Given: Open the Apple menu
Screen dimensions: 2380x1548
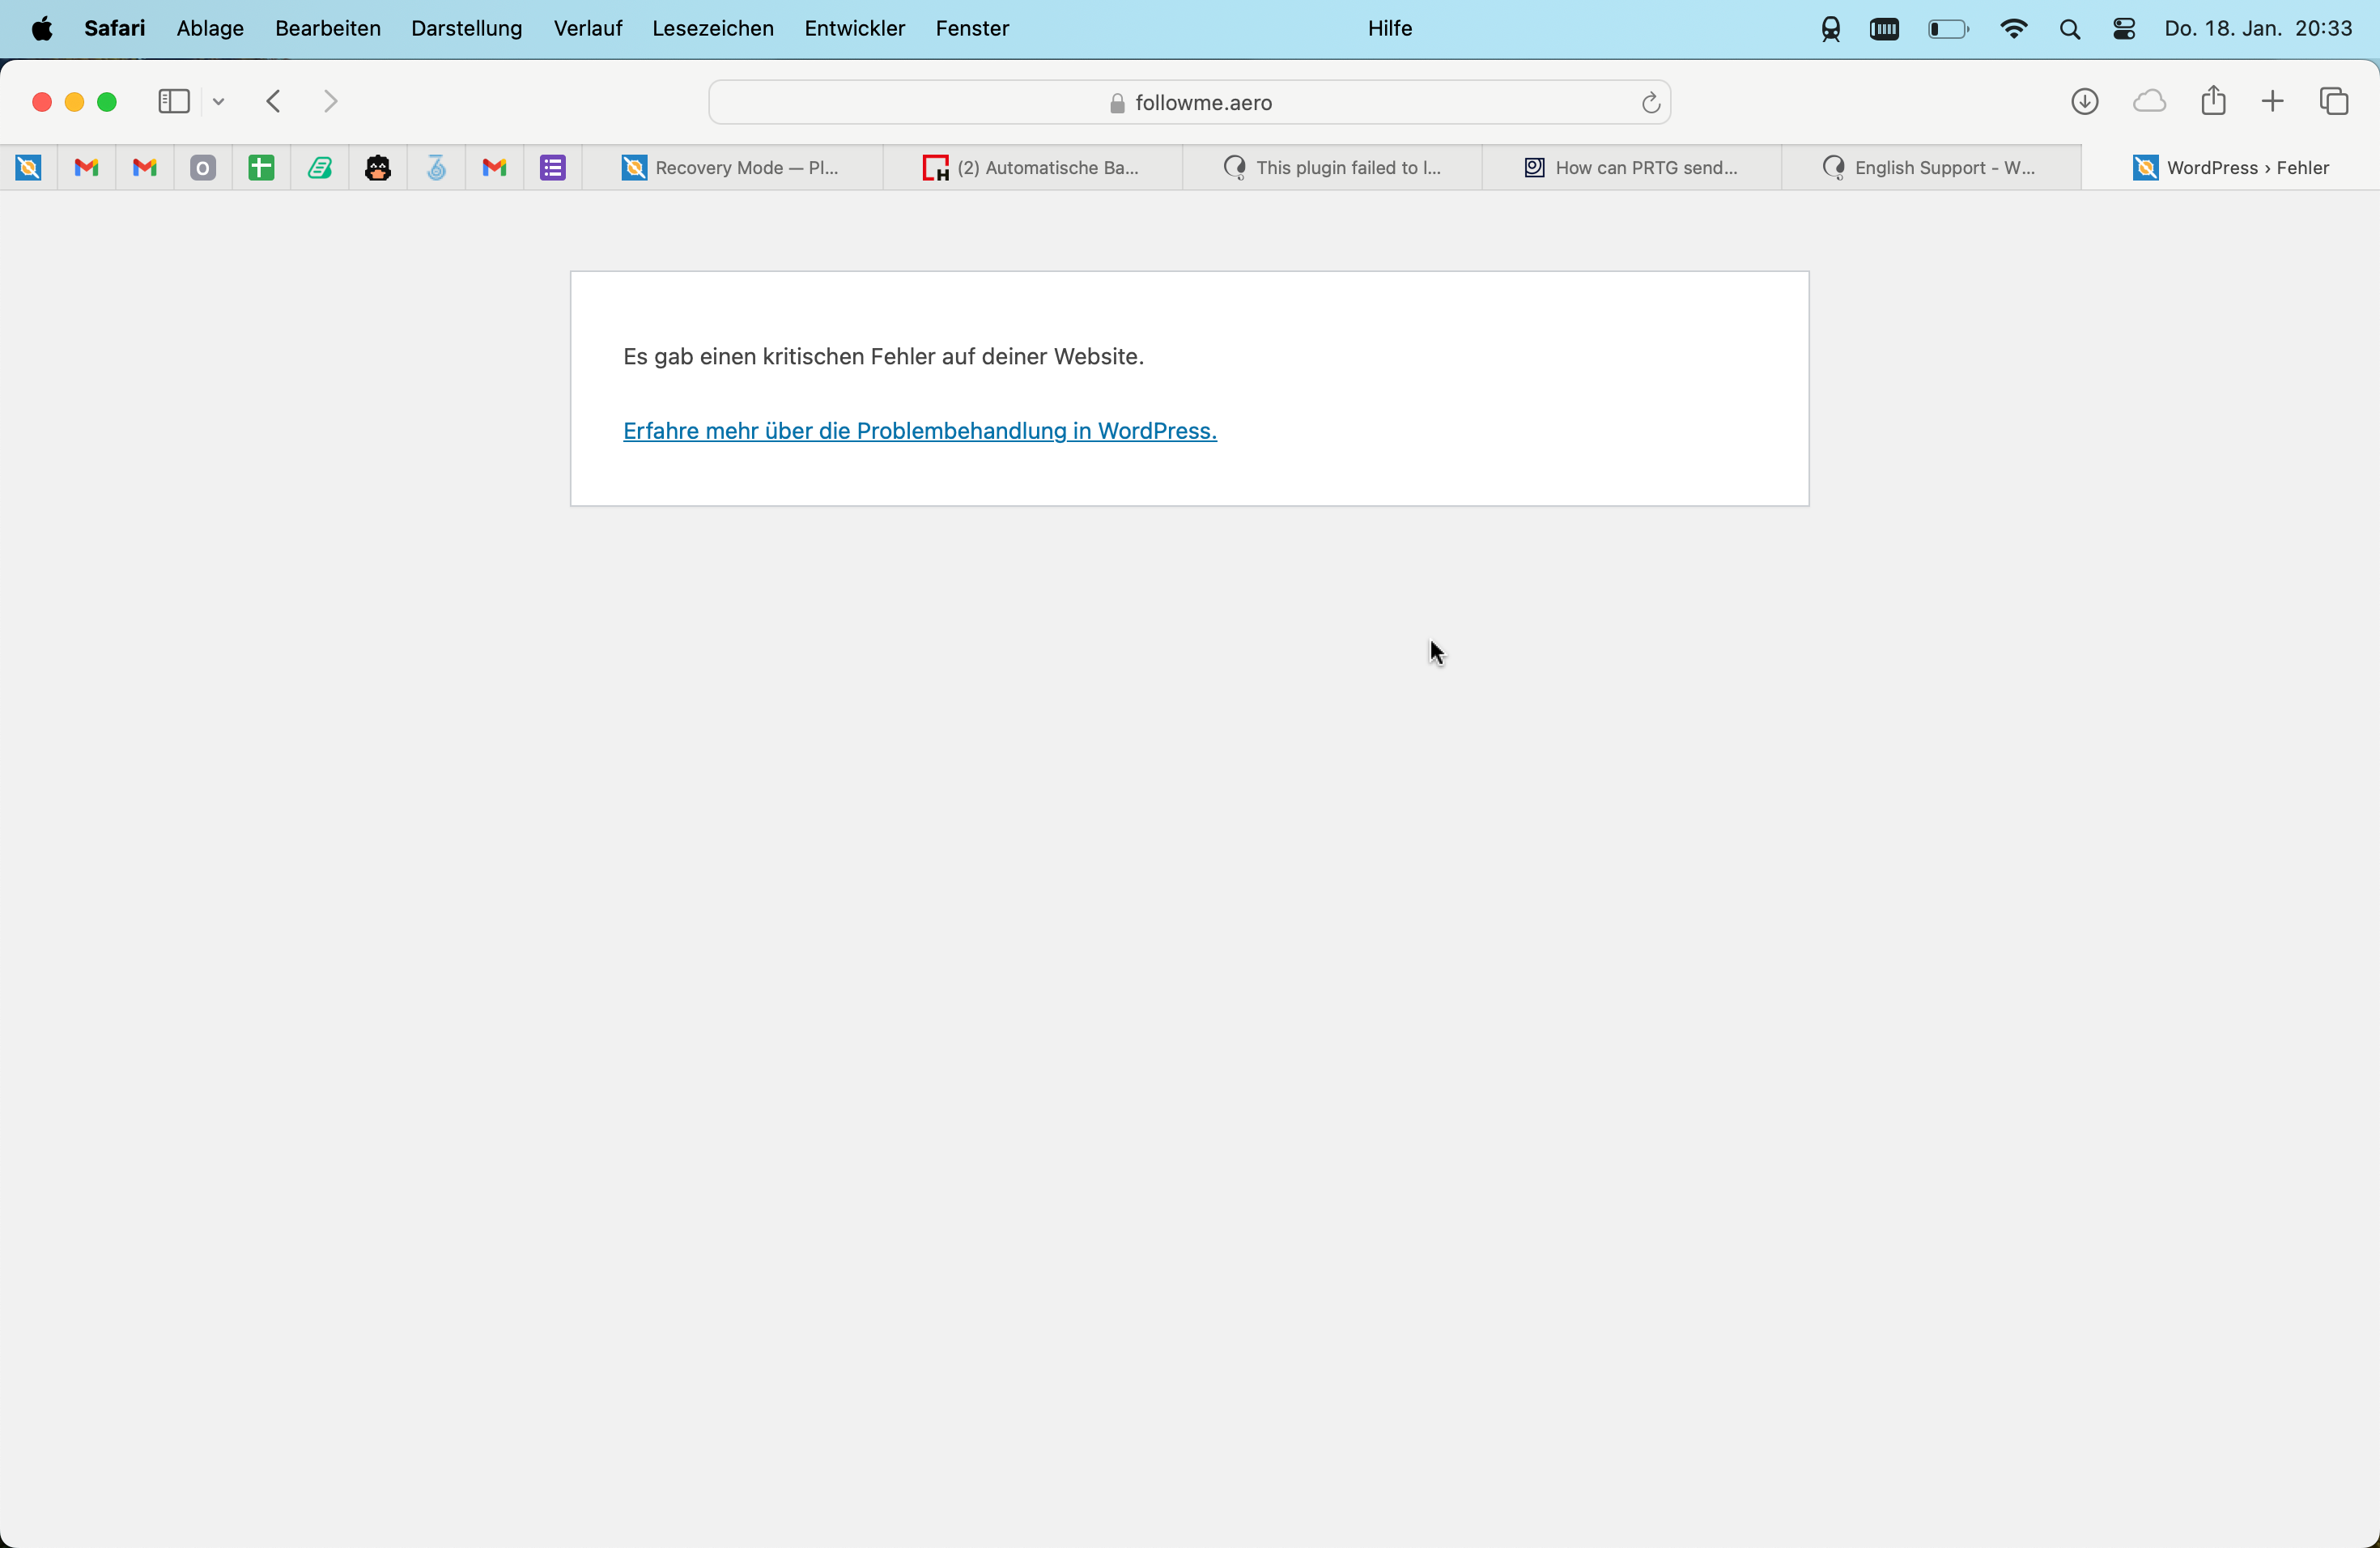Looking at the screenshot, I should point(42,29).
